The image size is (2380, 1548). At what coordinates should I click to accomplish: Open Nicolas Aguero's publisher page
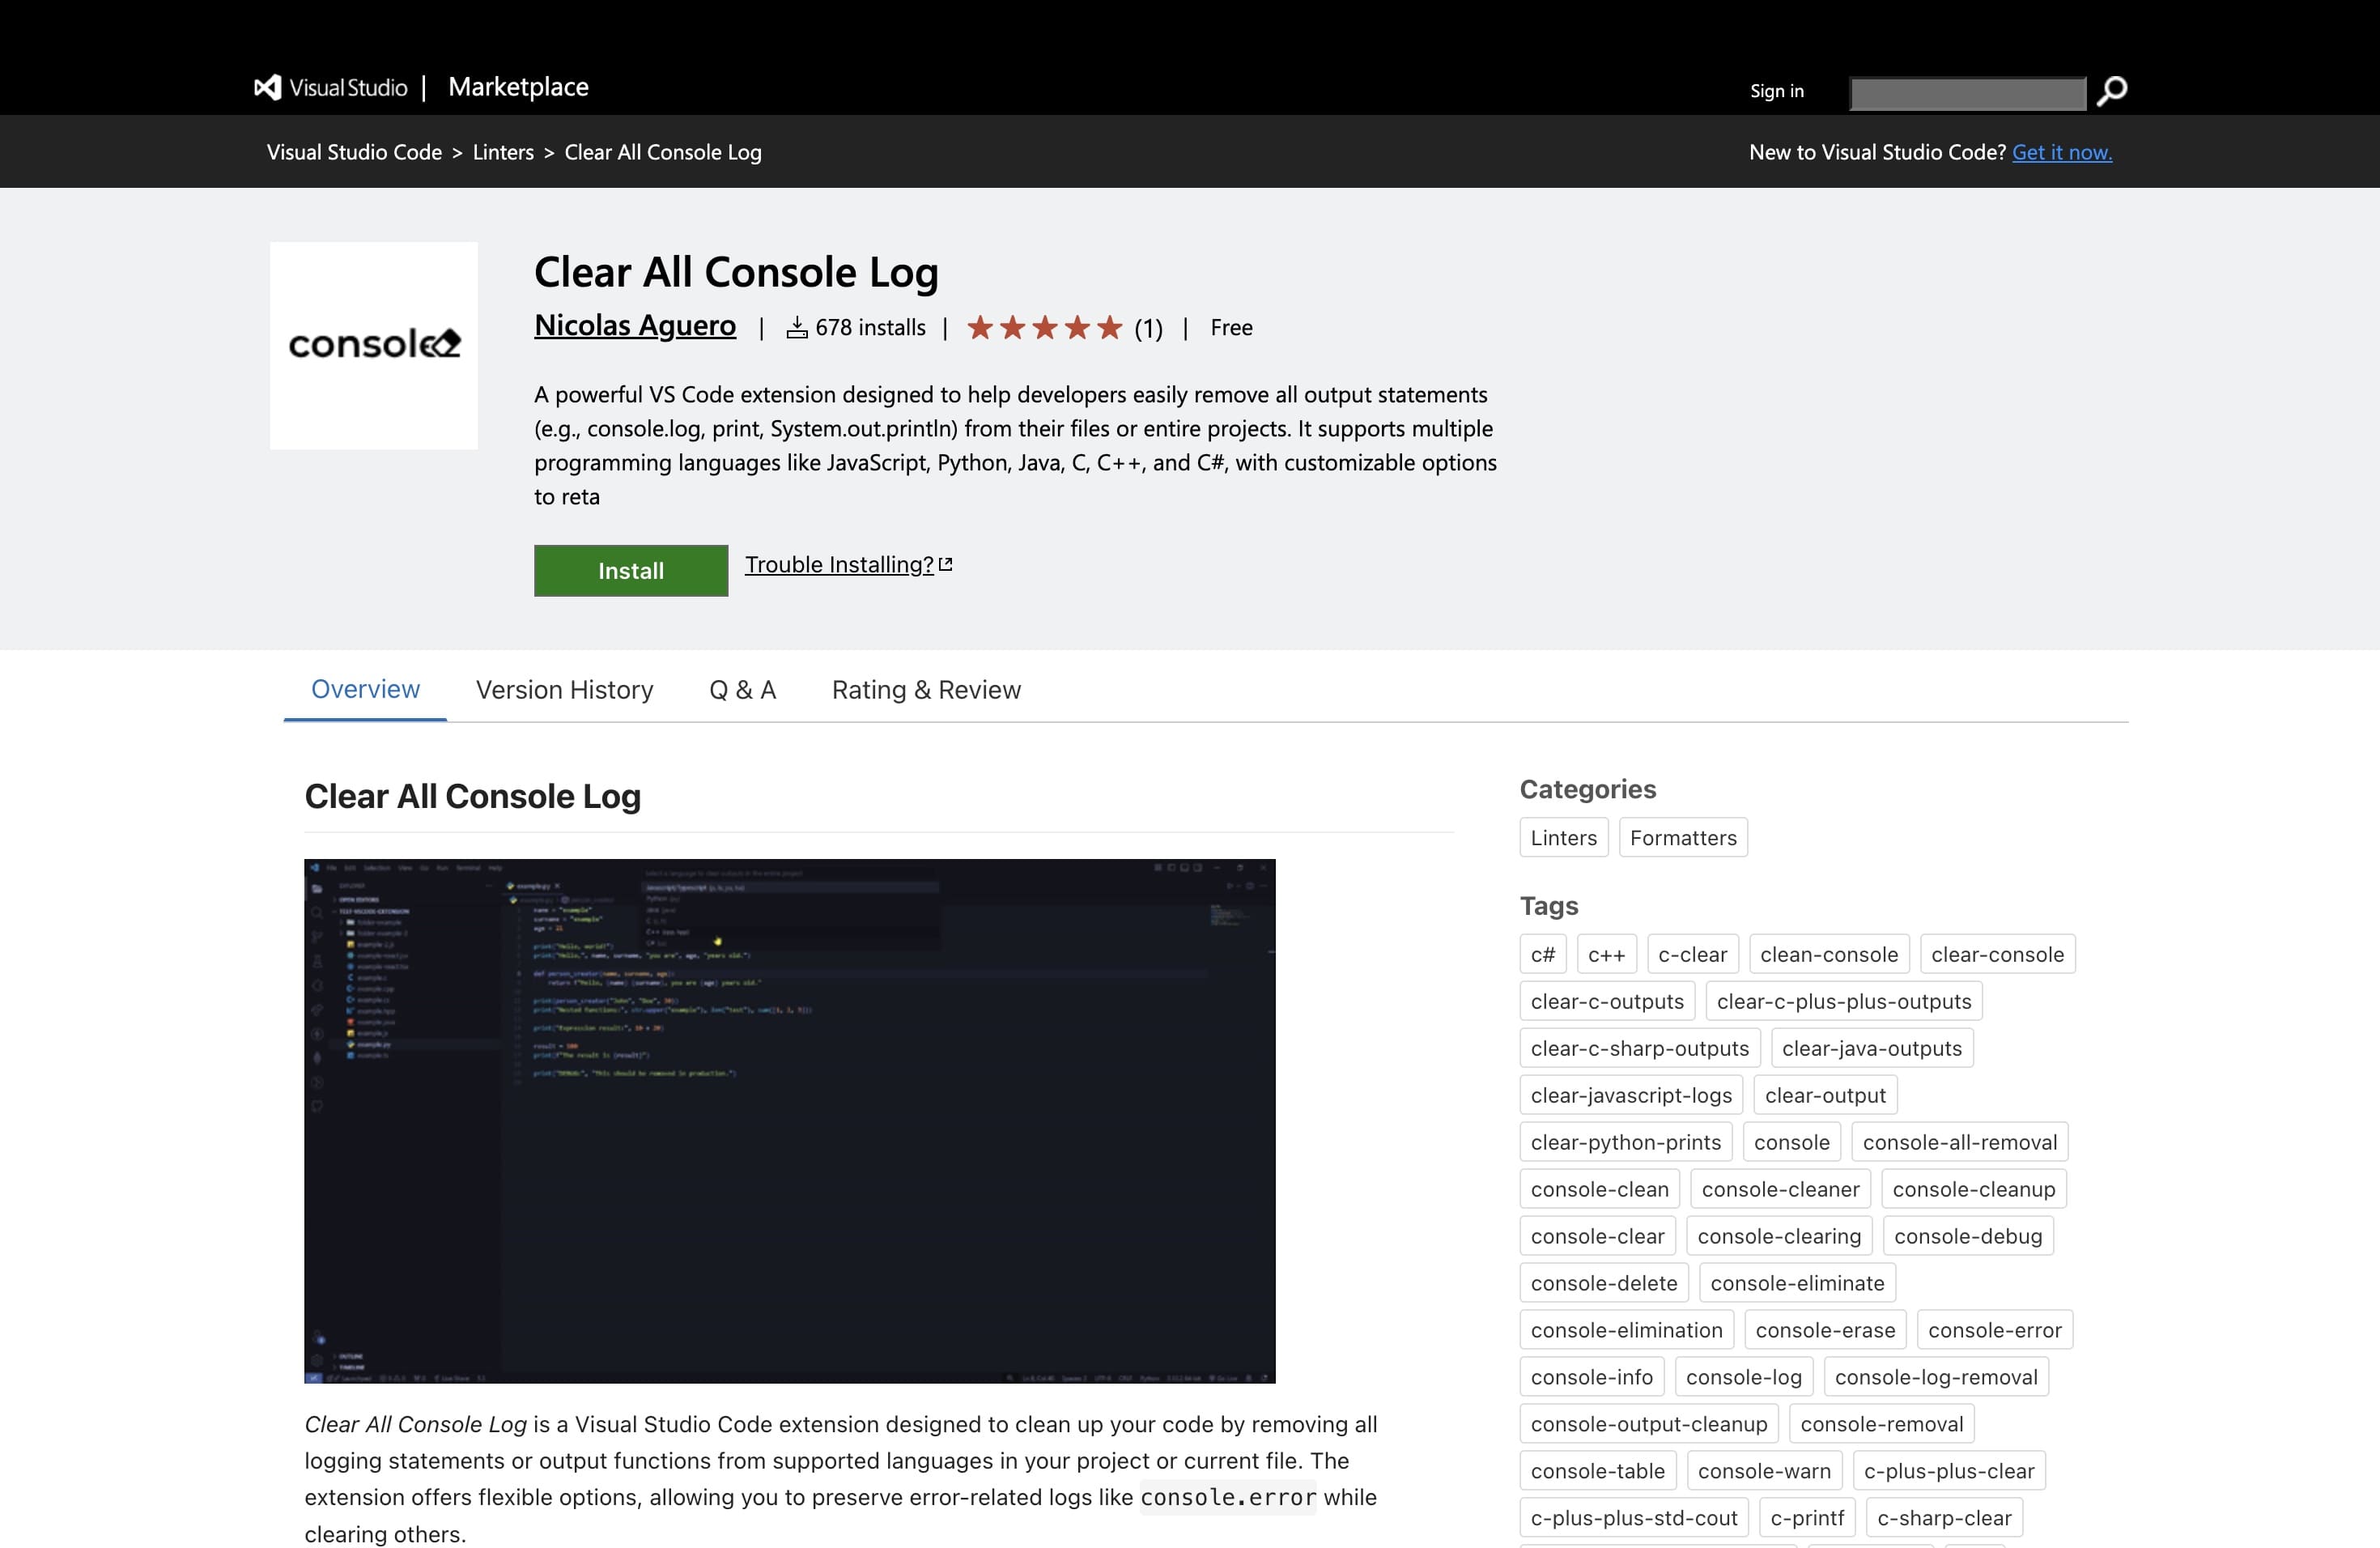(635, 325)
